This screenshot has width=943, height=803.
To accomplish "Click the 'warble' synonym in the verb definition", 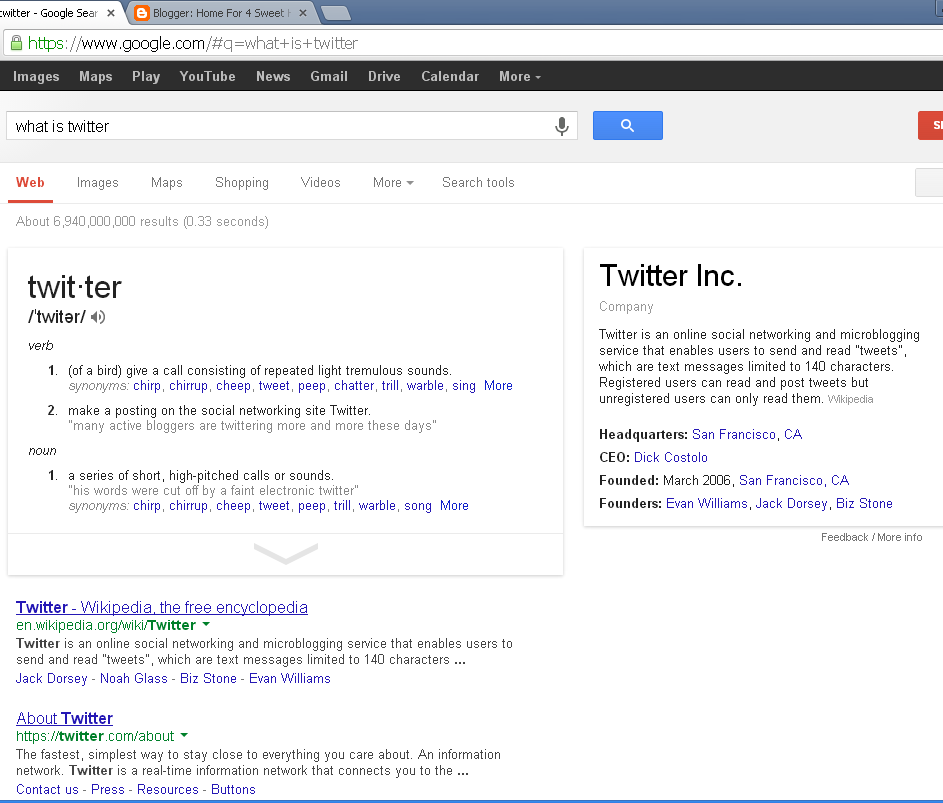I will (x=425, y=386).
